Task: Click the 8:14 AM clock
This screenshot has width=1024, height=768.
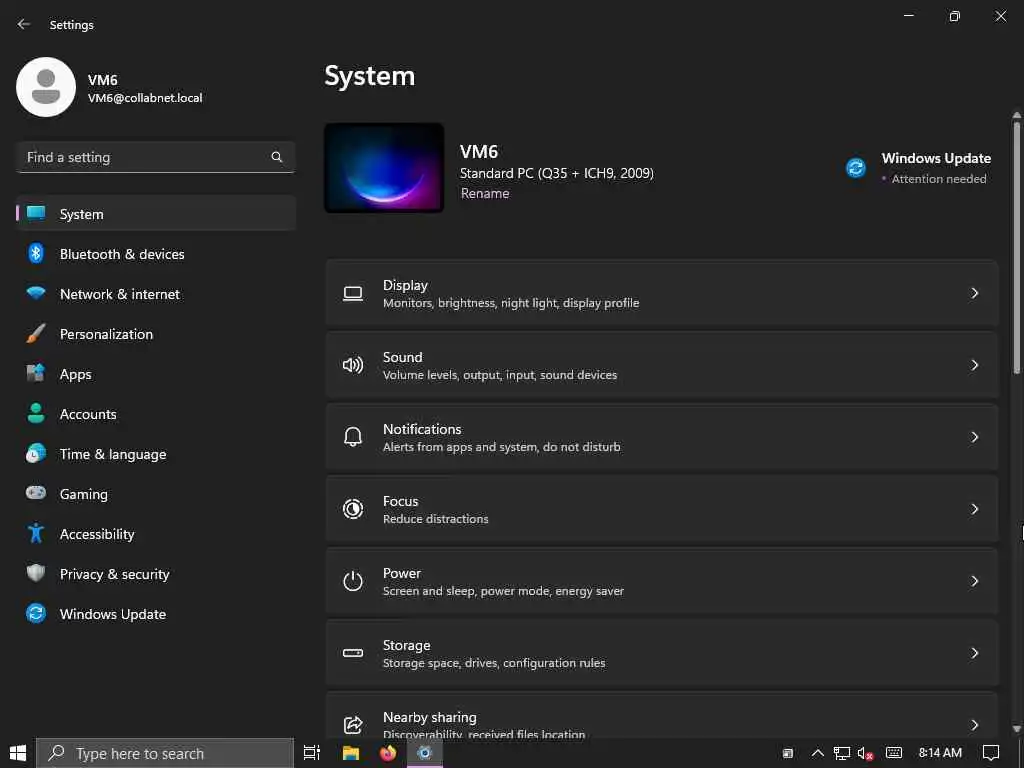Action: pyautogui.click(x=940, y=753)
